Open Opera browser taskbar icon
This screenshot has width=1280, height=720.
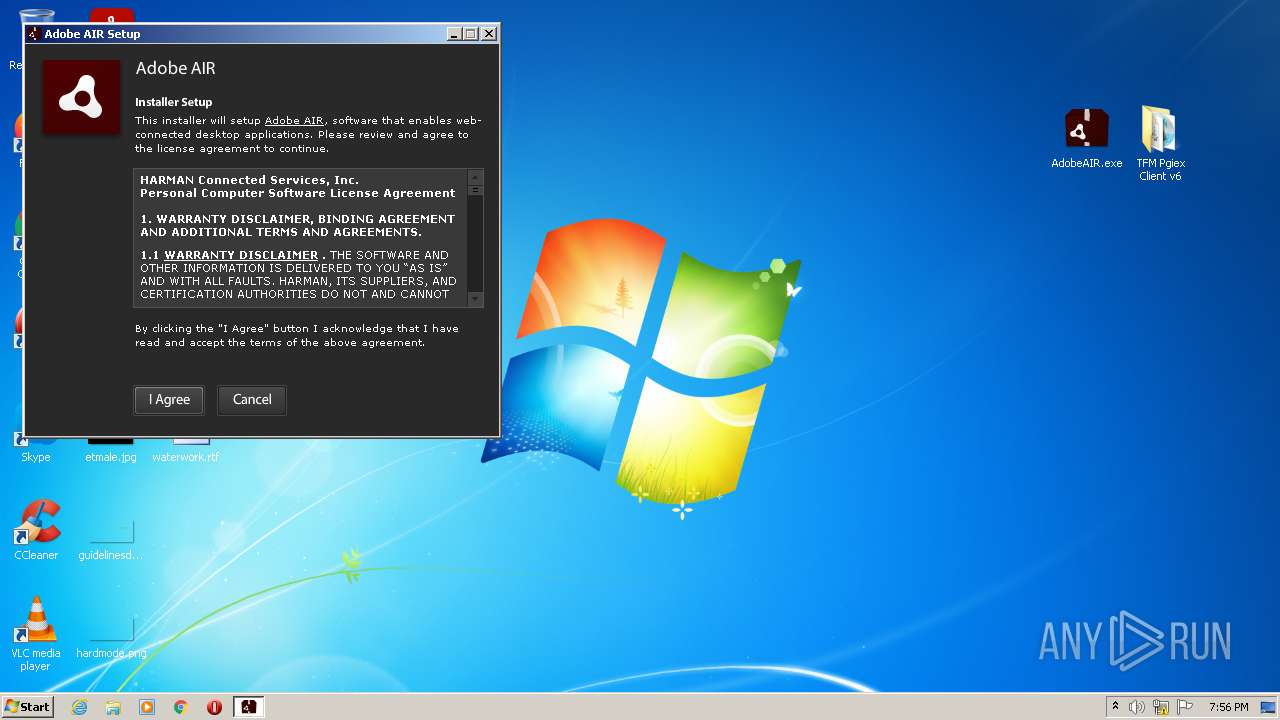click(214, 707)
